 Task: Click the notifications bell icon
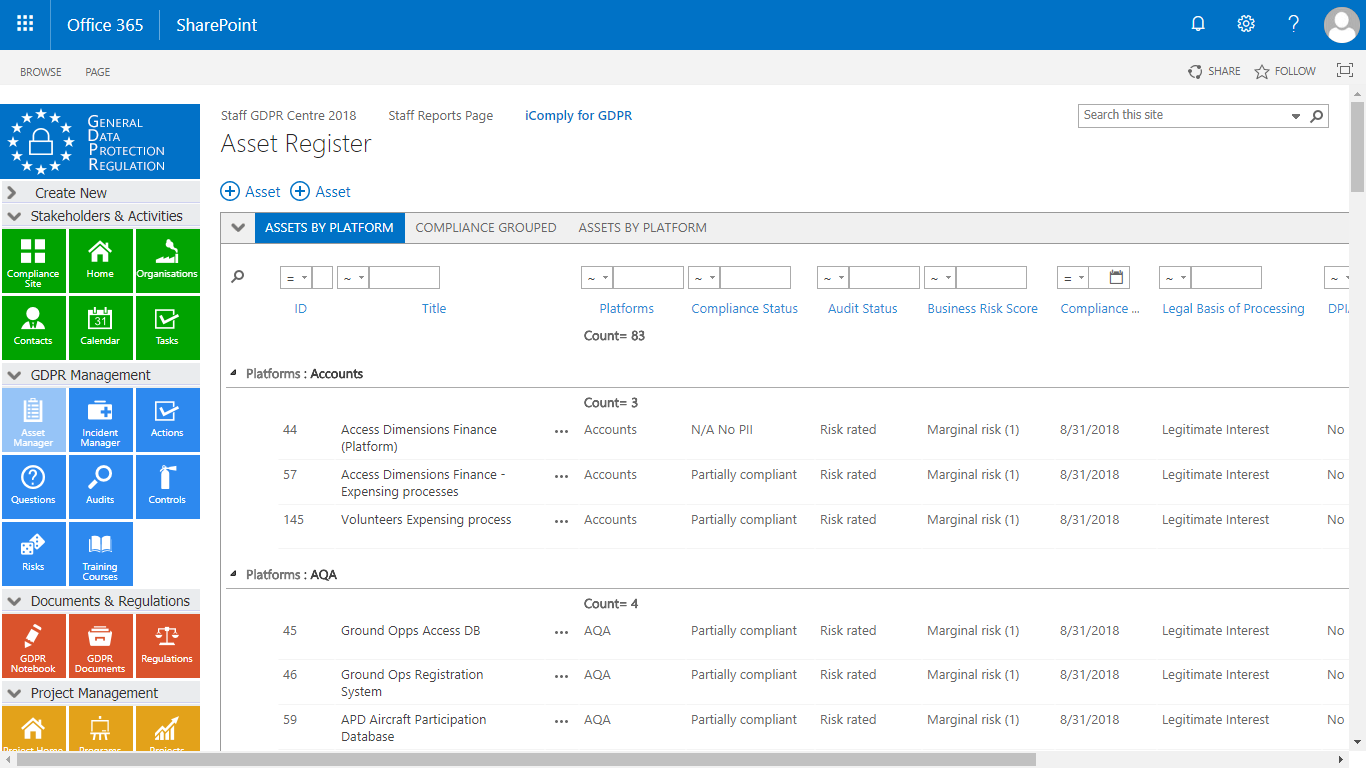coord(1198,24)
